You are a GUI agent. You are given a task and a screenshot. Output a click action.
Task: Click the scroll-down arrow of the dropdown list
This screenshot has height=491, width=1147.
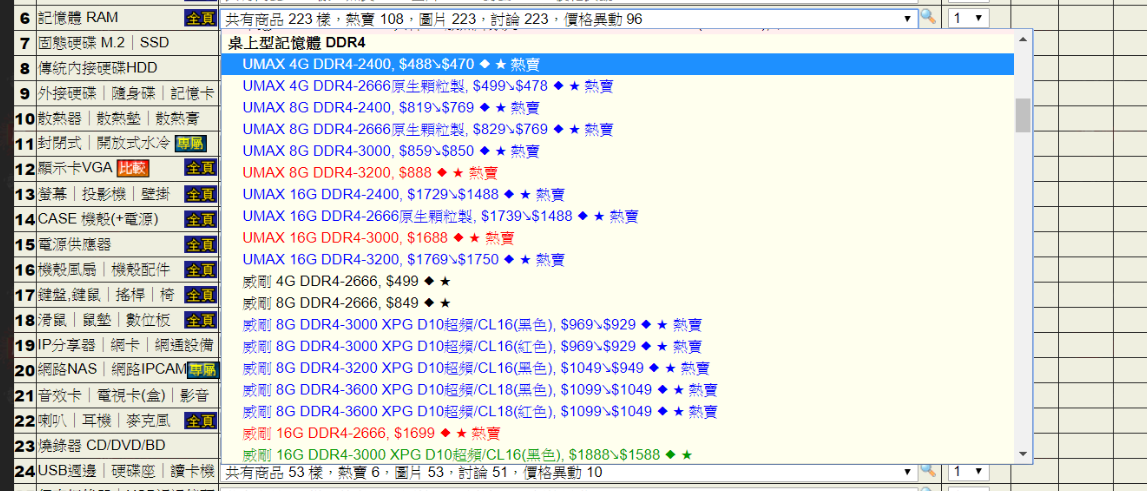coord(1022,453)
